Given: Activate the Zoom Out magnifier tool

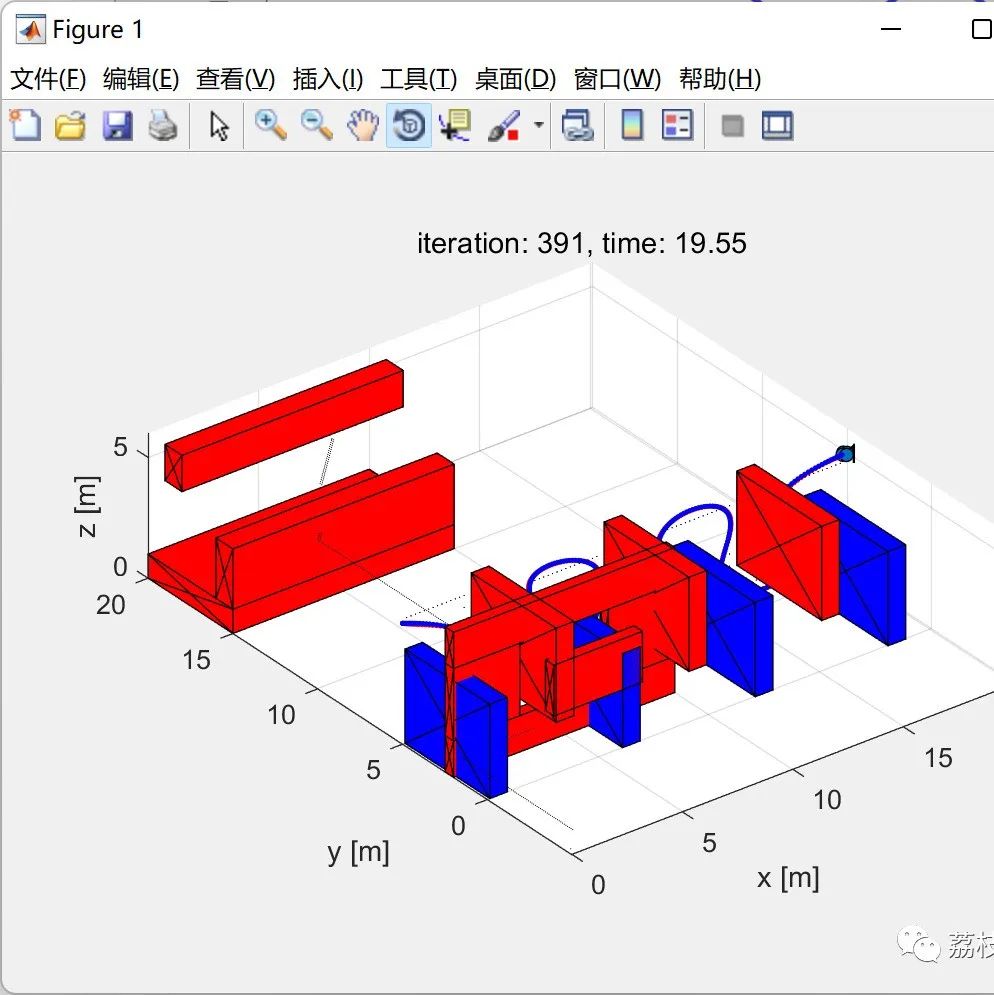Looking at the screenshot, I should coord(317,125).
